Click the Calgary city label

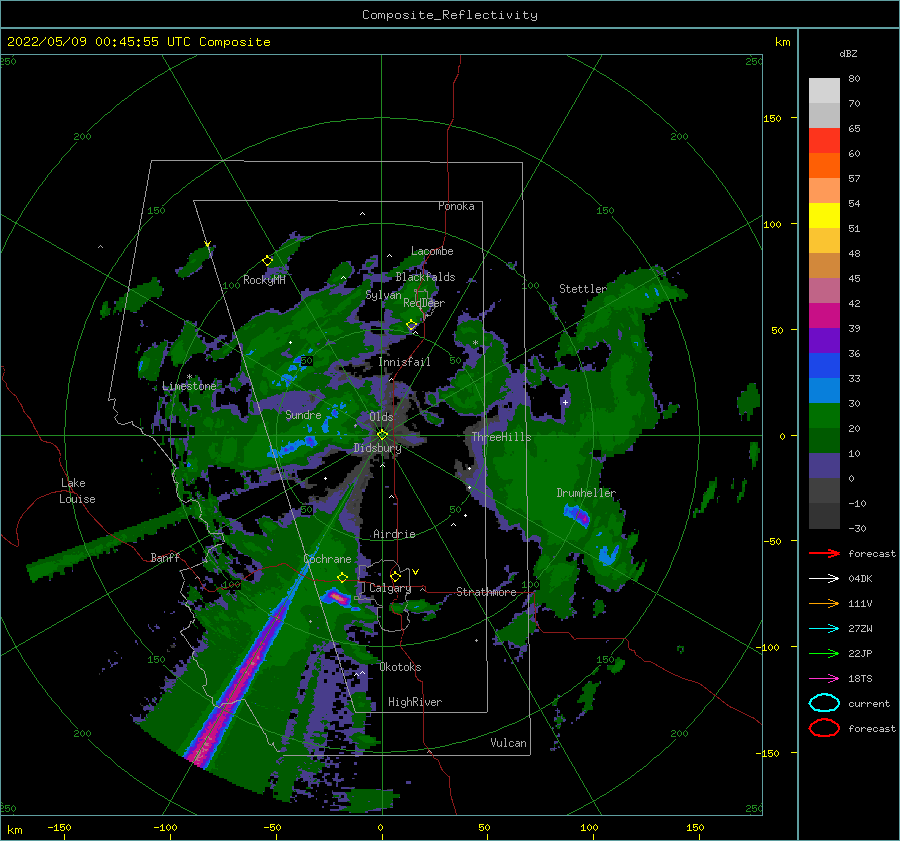390,588
